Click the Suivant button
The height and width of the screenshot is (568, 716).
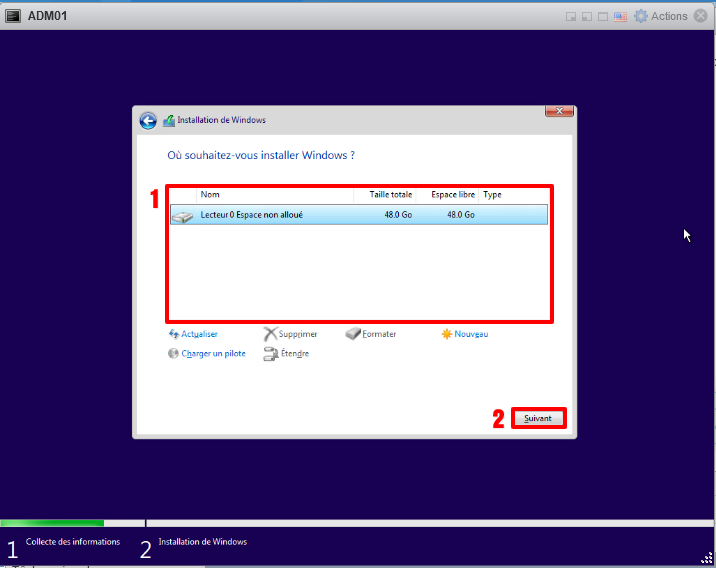(x=538, y=418)
